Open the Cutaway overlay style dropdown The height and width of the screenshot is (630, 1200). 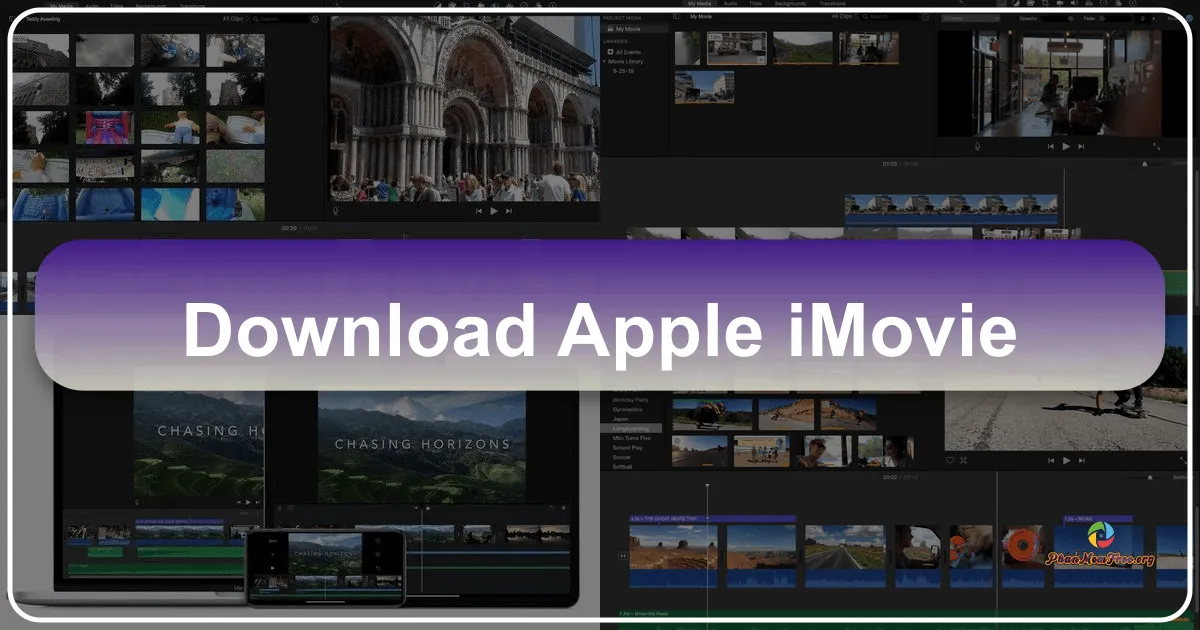tap(970, 16)
